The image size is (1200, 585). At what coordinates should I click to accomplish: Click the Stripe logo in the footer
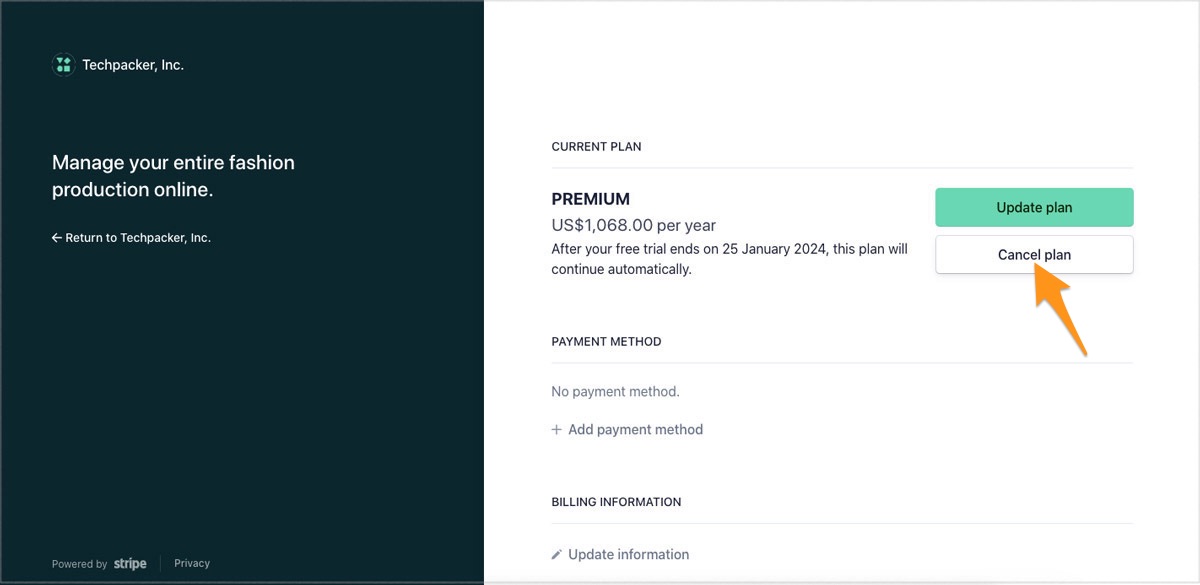click(130, 564)
